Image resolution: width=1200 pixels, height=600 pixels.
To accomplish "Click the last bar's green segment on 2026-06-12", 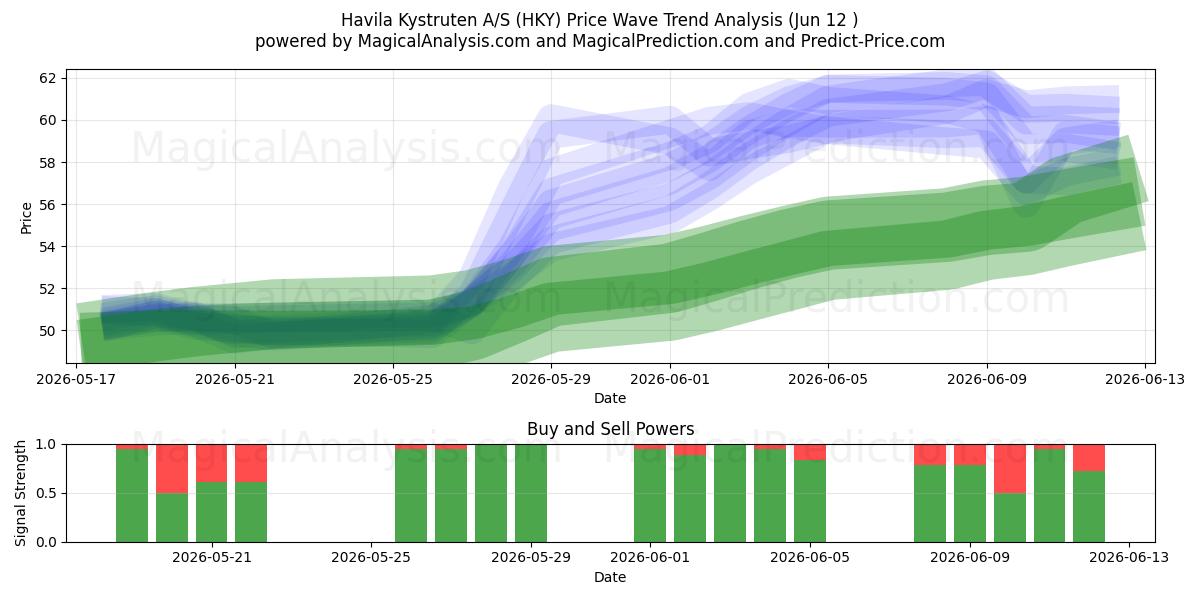I will coord(1089,507).
